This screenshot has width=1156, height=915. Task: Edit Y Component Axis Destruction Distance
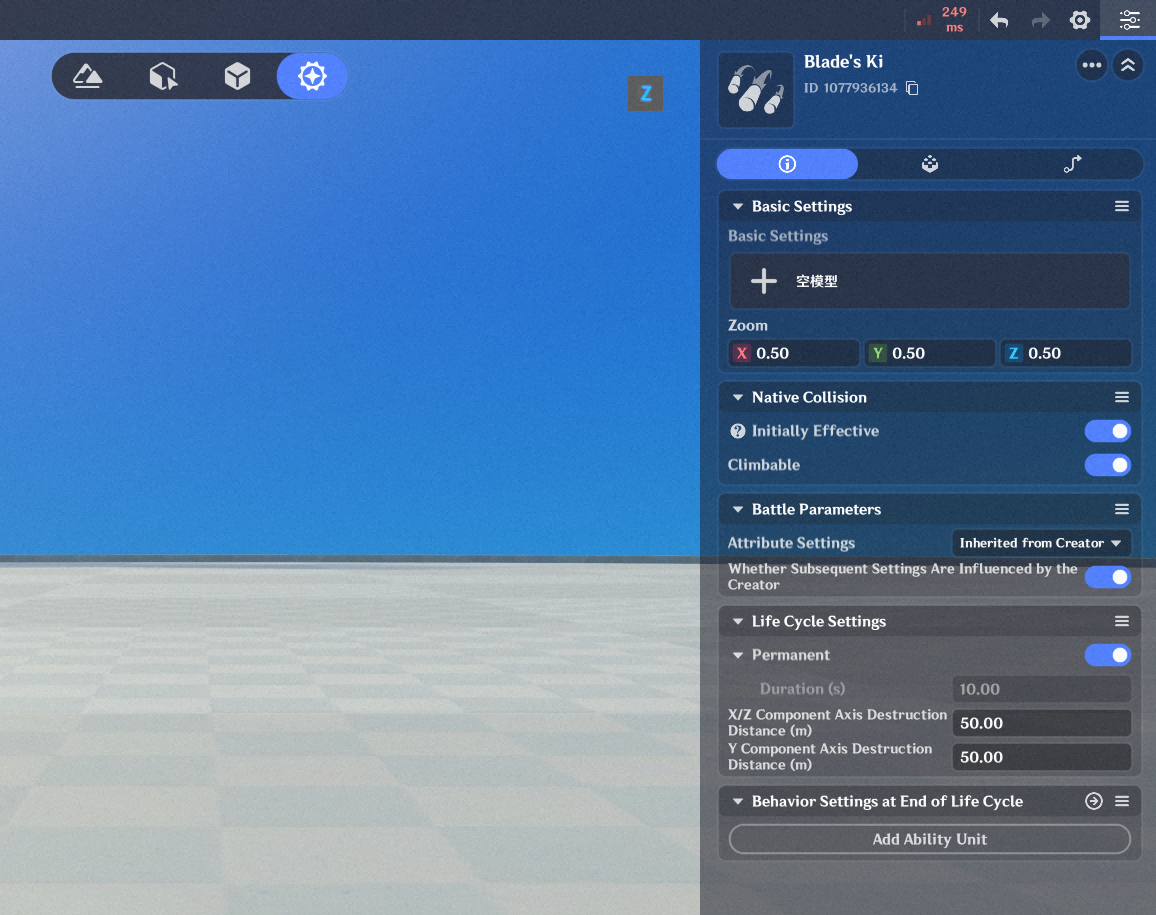coord(1041,757)
